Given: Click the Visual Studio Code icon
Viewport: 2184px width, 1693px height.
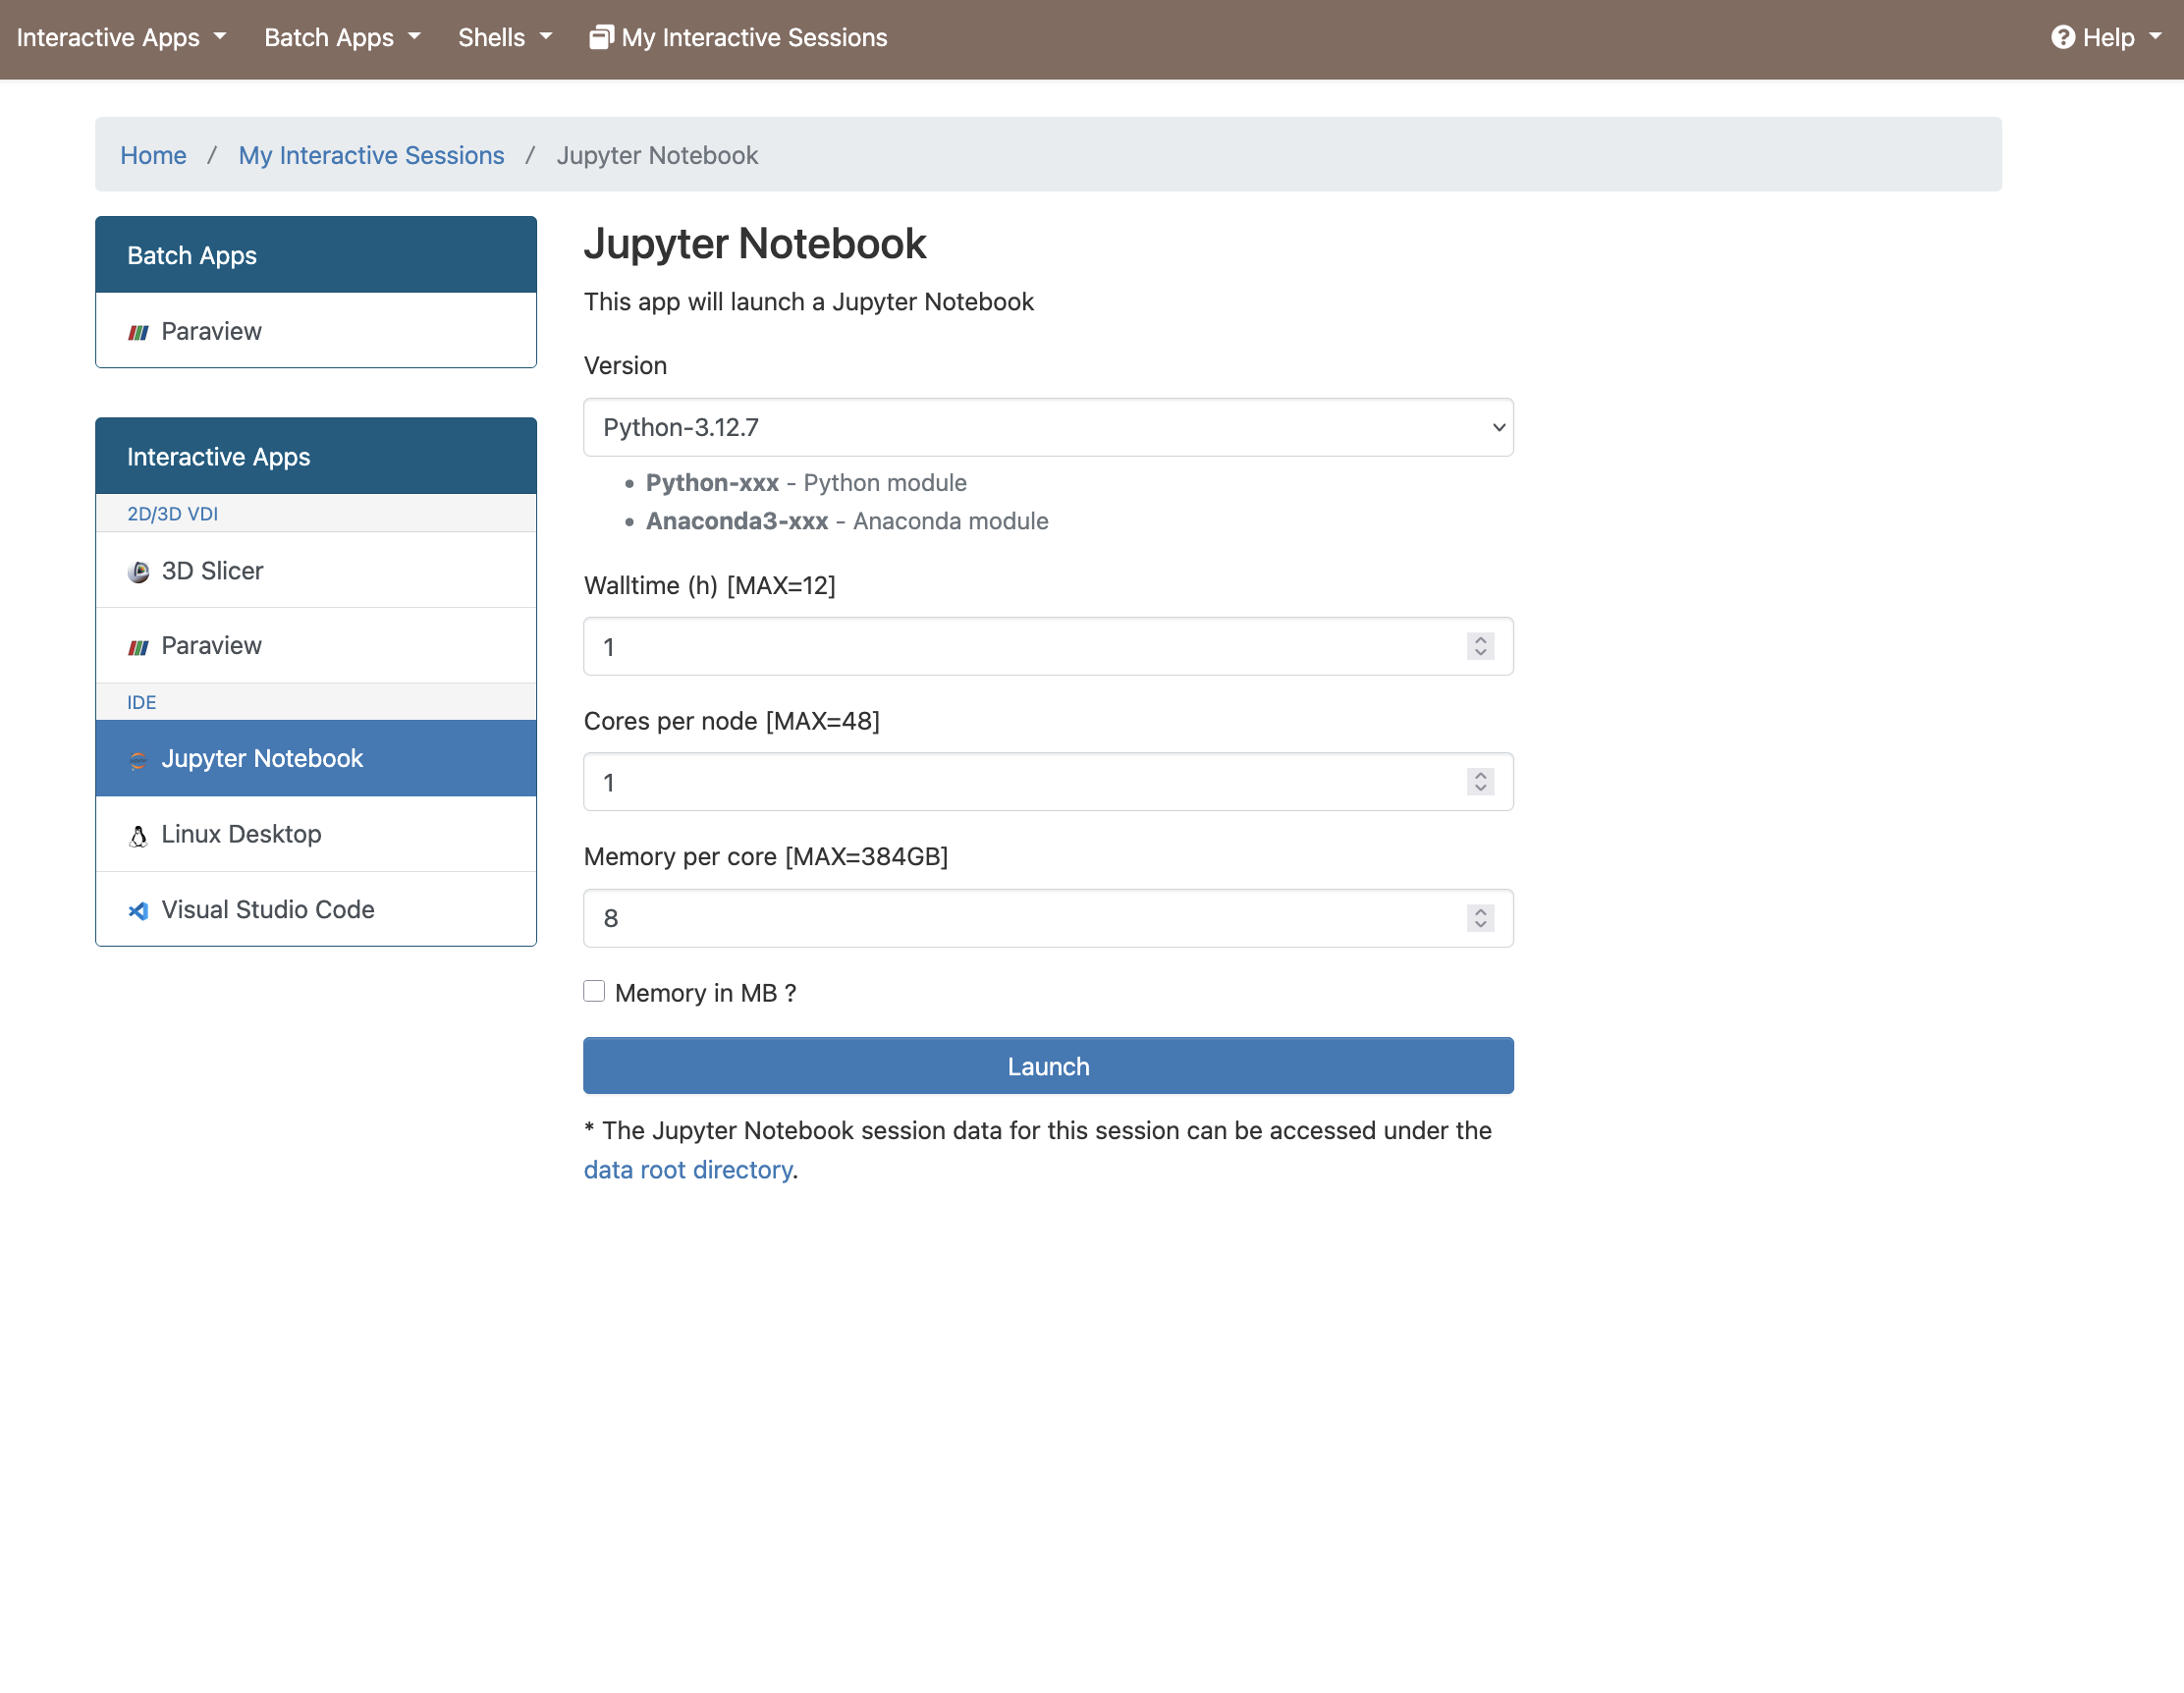Looking at the screenshot, I should click(x=138, y=911).
